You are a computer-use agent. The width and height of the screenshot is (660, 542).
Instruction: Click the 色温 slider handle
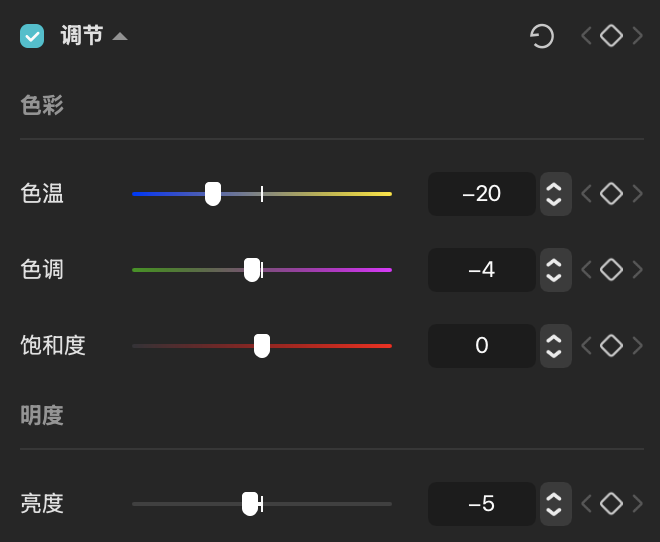tap(213, 194)
